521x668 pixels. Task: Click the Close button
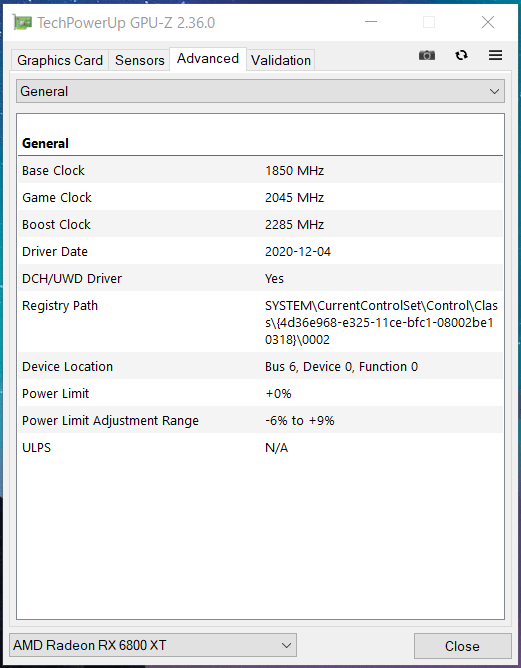[462, 646]
